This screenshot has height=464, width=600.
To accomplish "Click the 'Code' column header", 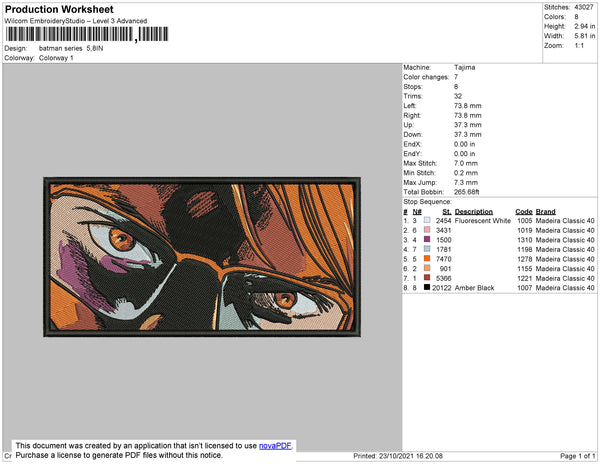I will coord(523,212).
